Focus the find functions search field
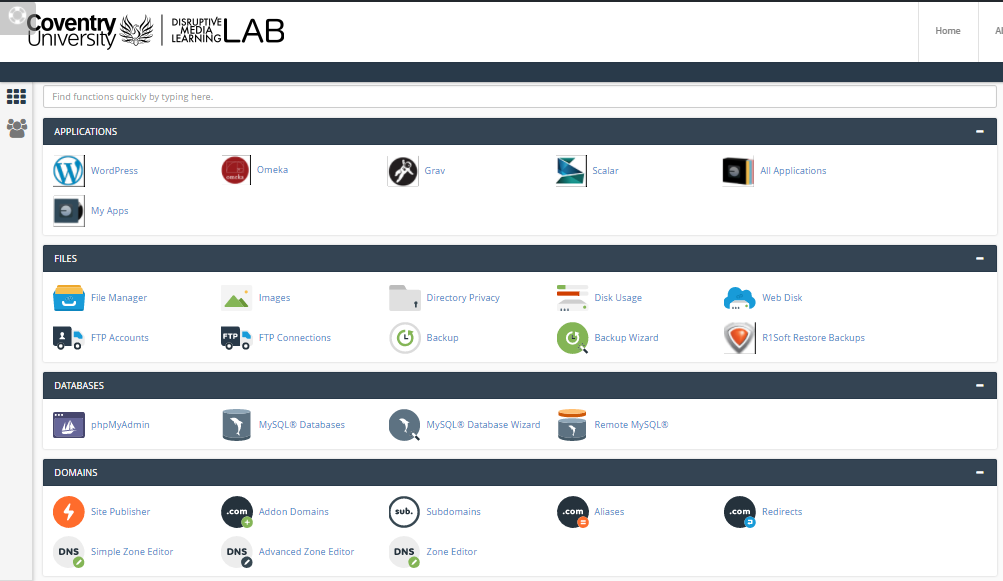The image size is (1003, 581). (519, 97)
